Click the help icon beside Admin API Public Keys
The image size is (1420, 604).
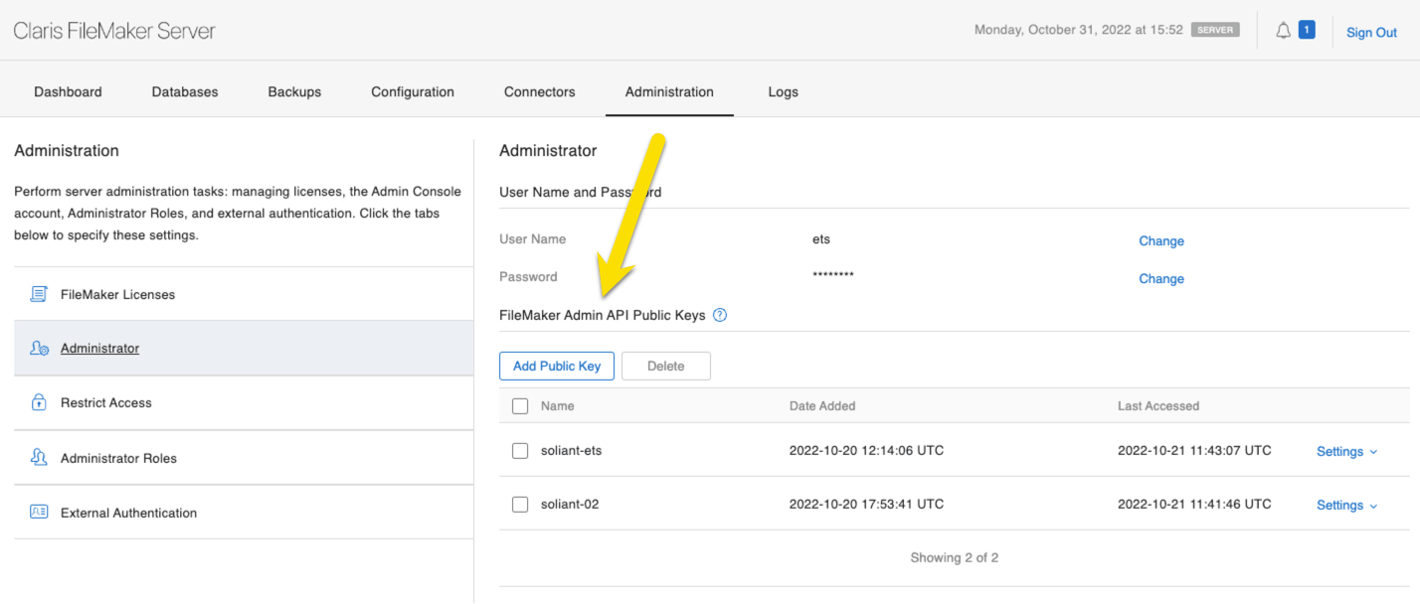[720, 315]
